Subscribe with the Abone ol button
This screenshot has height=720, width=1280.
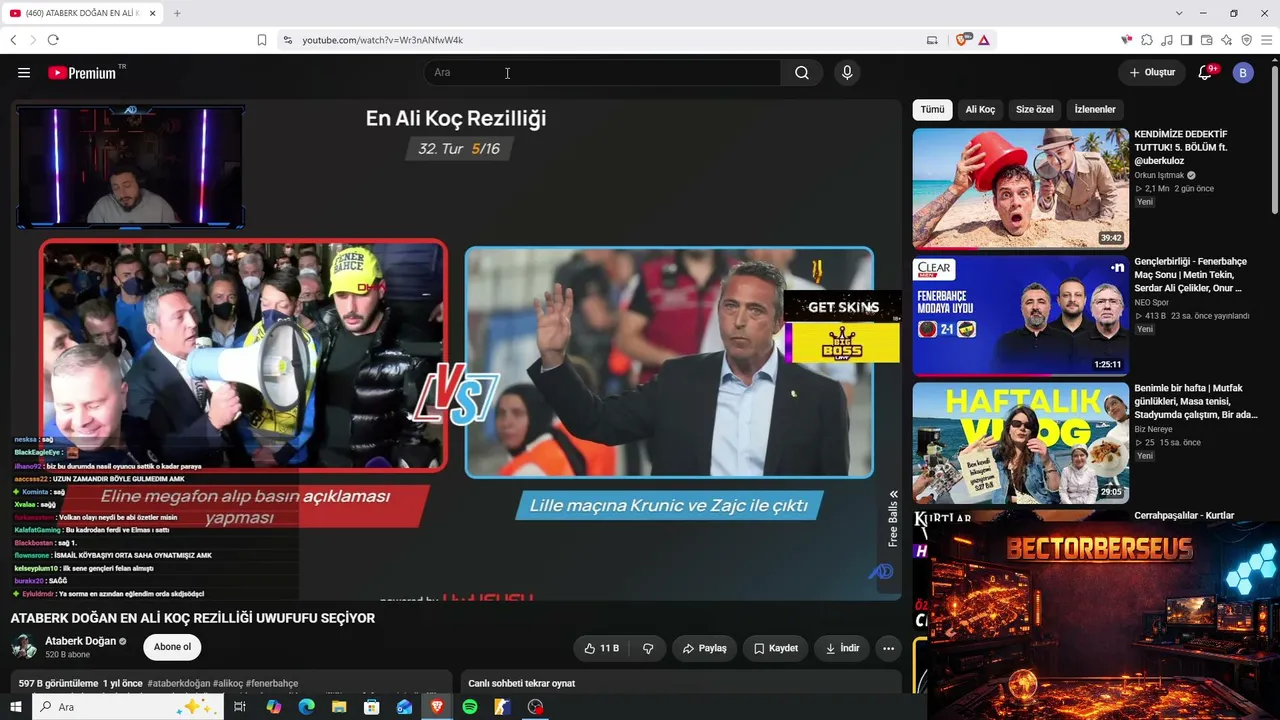pos(172,647)
